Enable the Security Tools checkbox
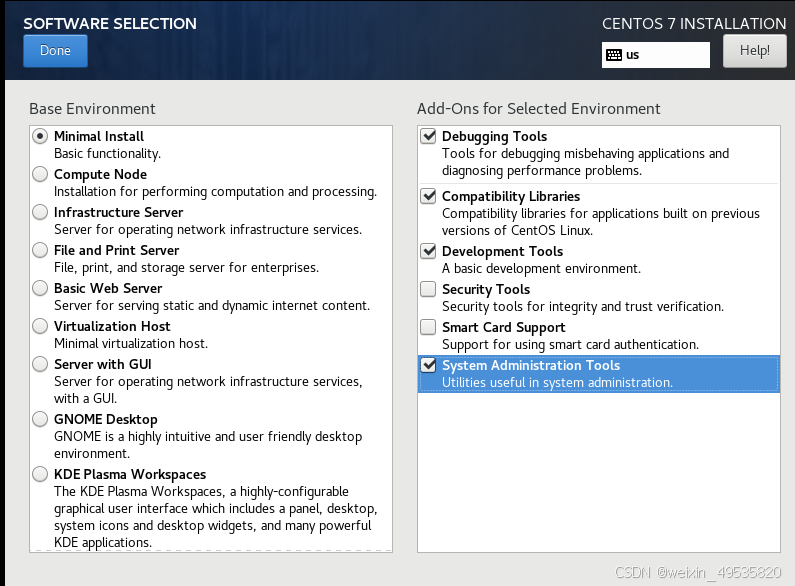The height and width of the screenshot is (586, 795). click(428, 289)
